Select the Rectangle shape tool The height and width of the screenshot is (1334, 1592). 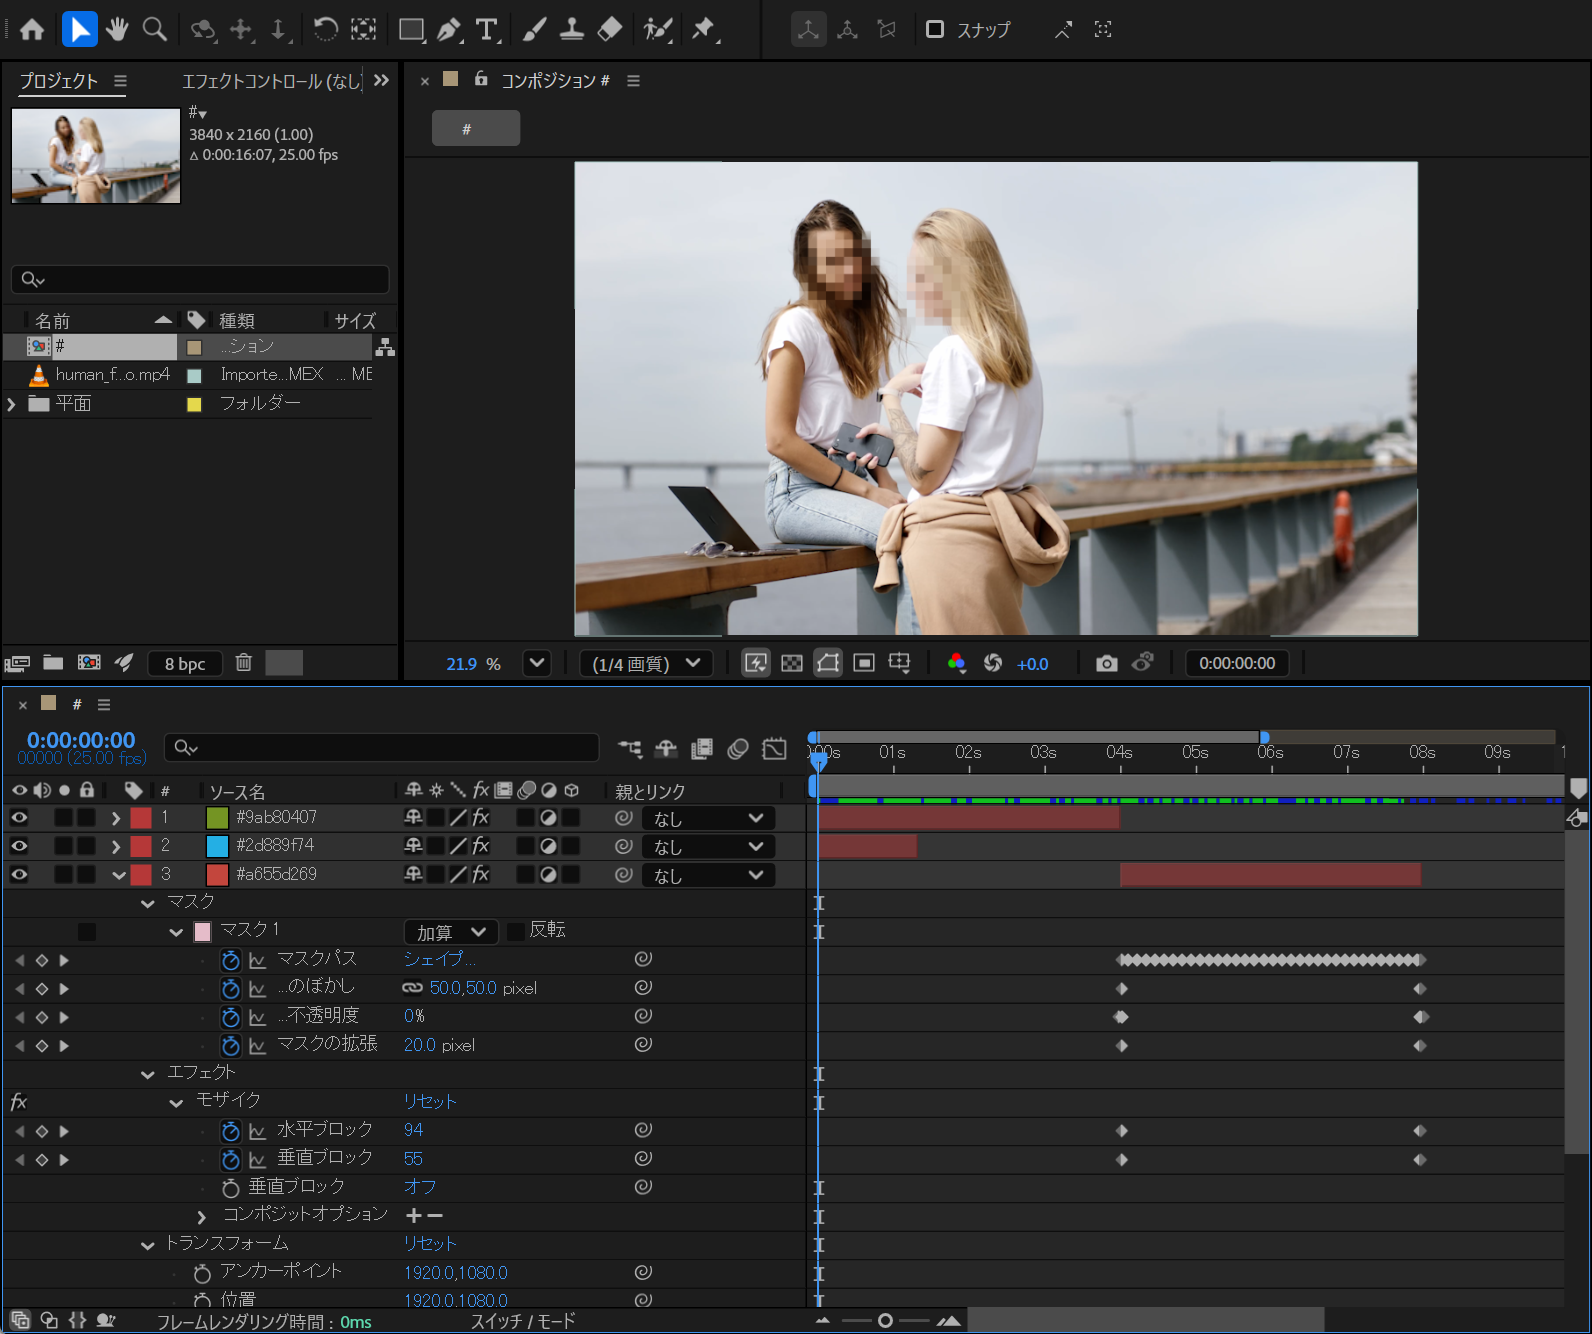tap(411, 30)
